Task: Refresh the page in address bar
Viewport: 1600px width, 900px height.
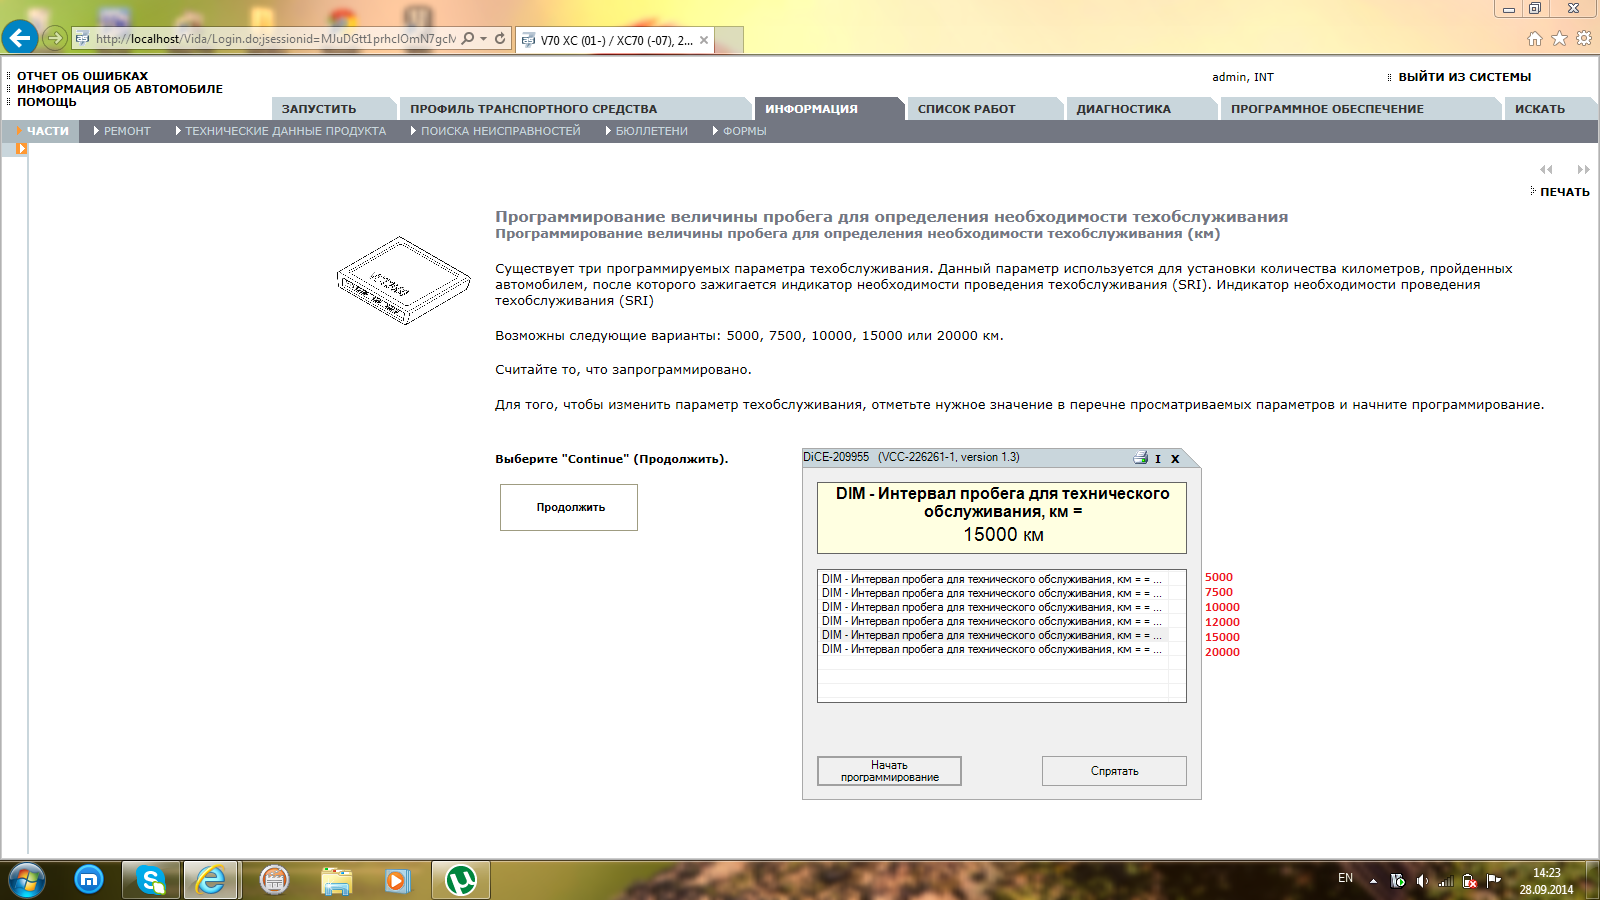Action: click(500, 39)
